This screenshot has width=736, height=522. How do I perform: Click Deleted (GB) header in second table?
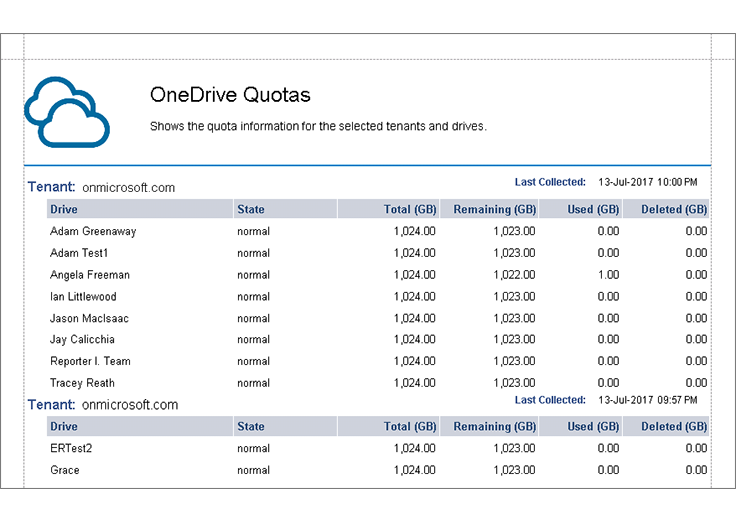pos(666,426)
